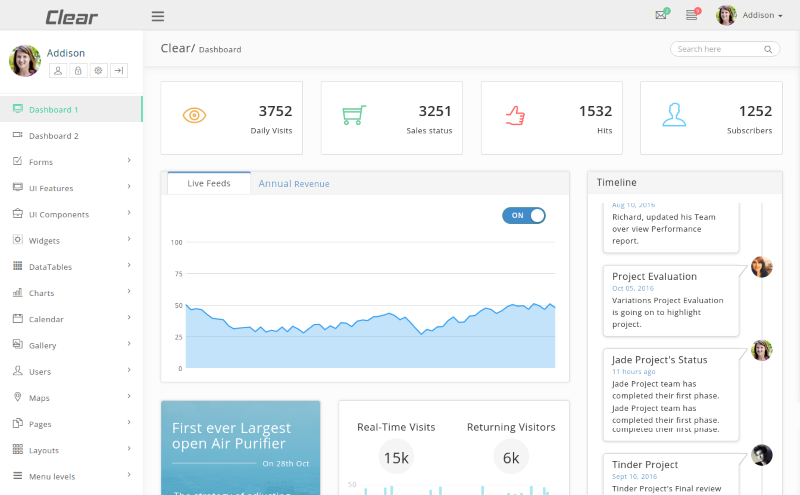
Task: Click the Charts bar icon
Action: [x=17, y=292]
